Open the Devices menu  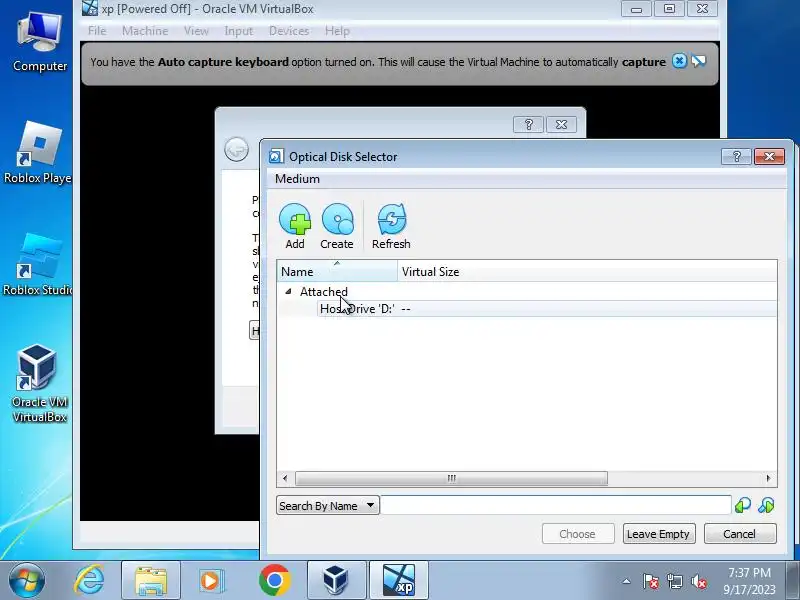pyautogui.click(x=289, y=31)
